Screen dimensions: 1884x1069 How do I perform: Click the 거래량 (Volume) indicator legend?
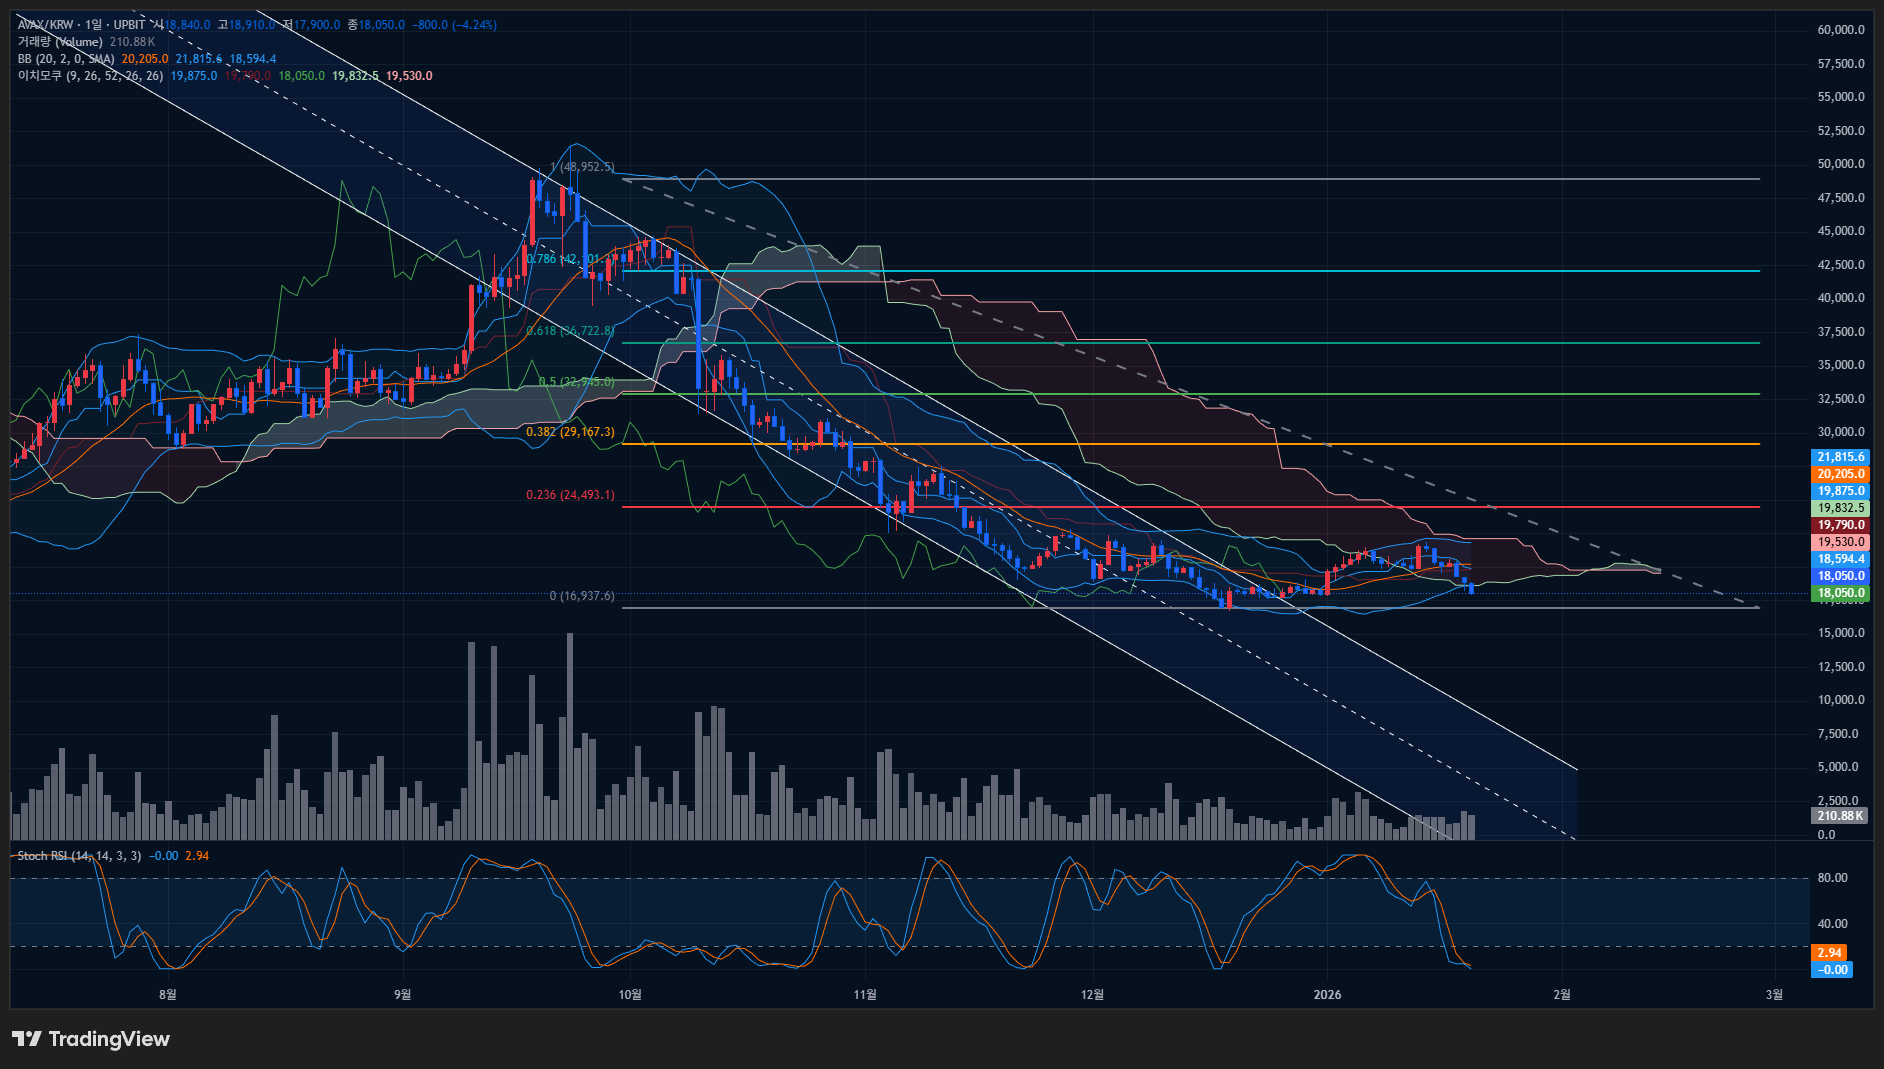pyautogui.click(x=60, y=42)
